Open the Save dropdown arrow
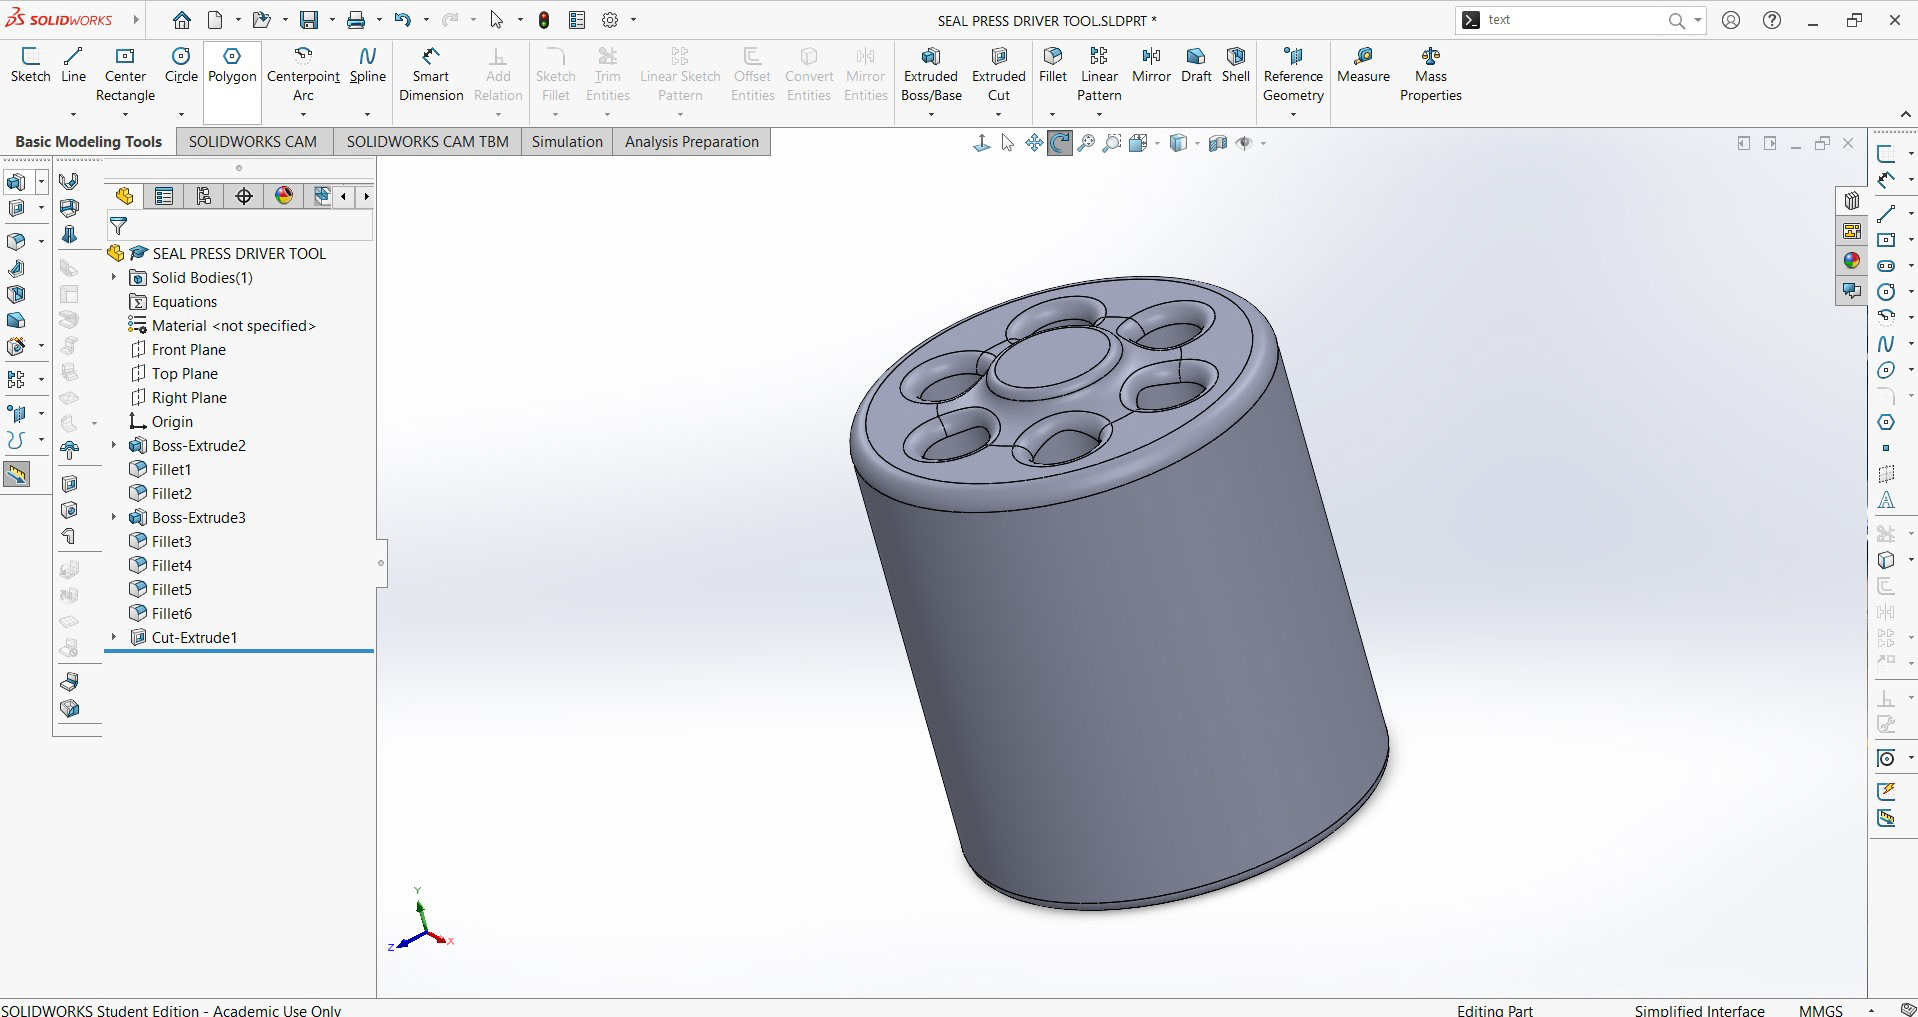This screenshot has width=1918, height=1017. (x=332, y=20)
